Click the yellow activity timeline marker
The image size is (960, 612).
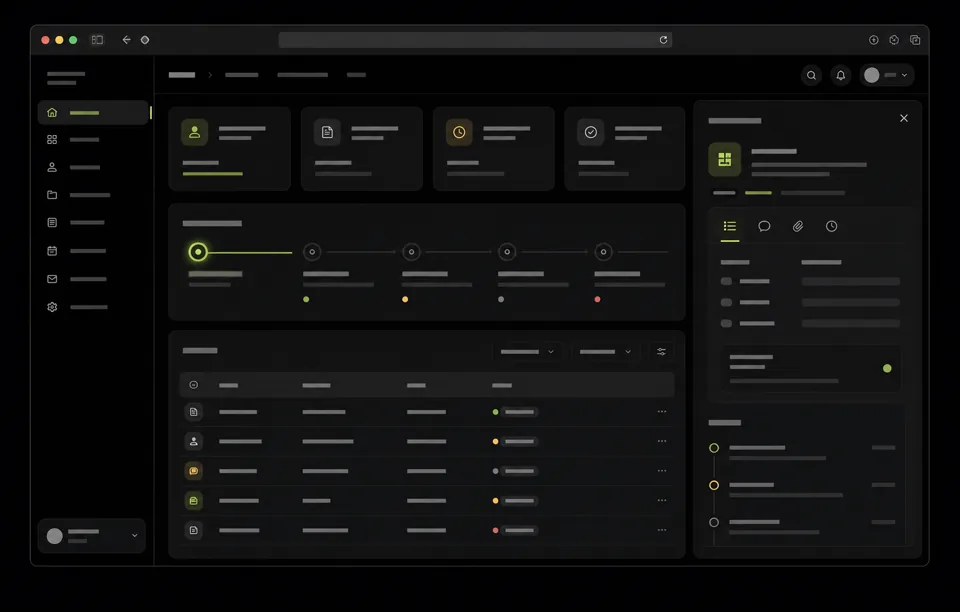[x=714, y=485]
